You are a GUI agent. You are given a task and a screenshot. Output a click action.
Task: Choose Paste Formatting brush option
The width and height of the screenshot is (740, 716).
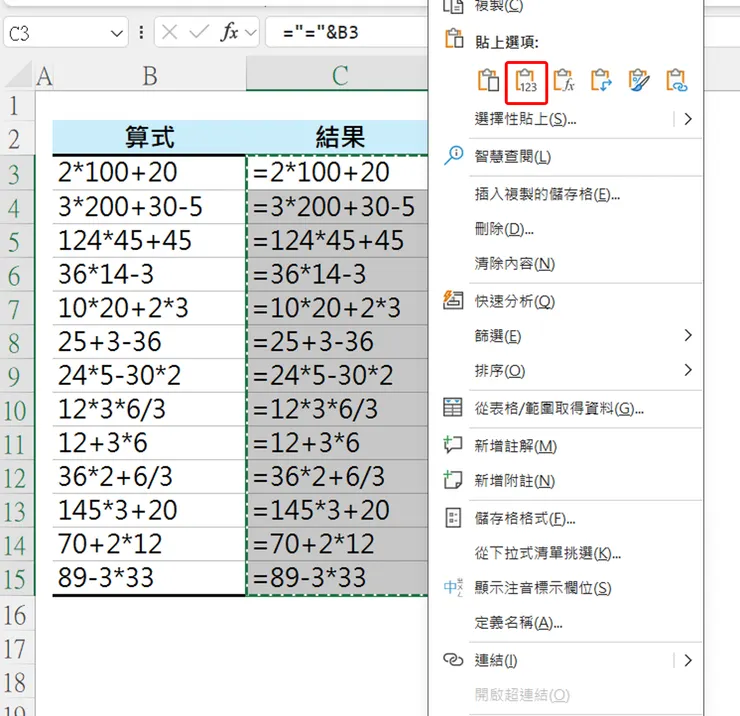[639, 80]
